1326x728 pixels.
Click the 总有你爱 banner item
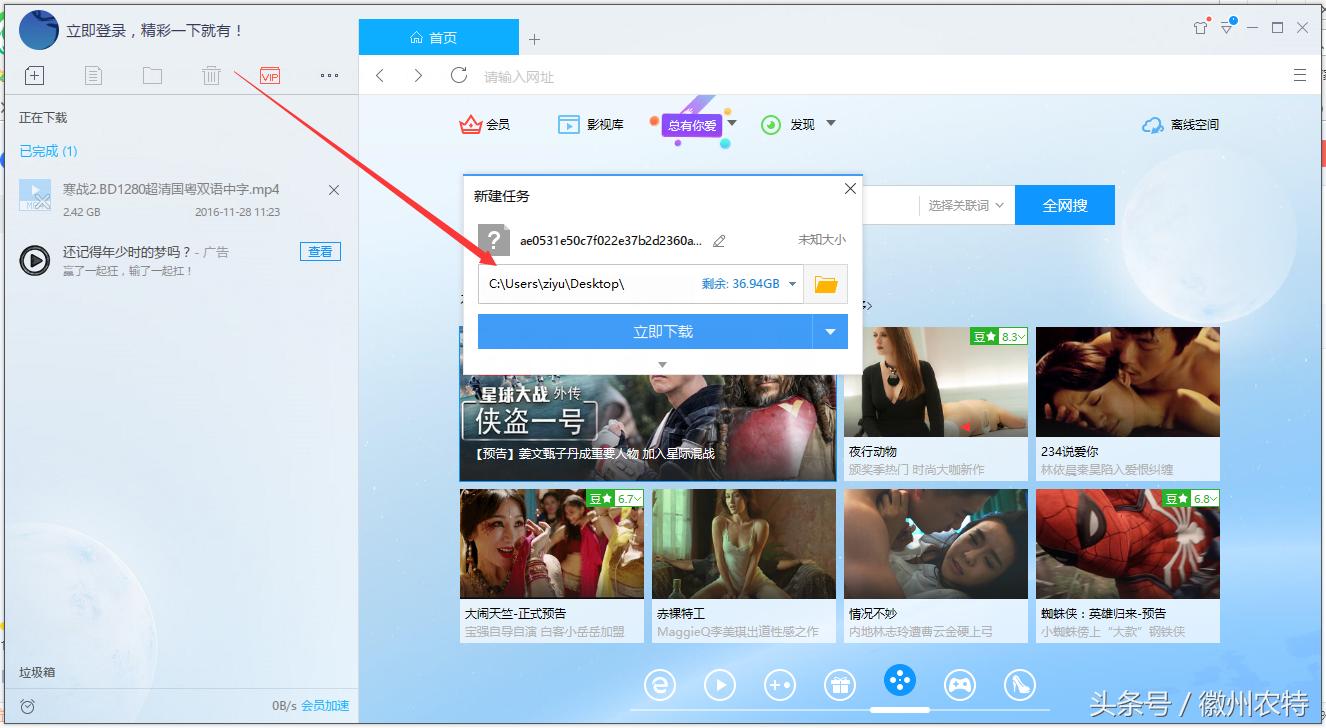(692, 125)
